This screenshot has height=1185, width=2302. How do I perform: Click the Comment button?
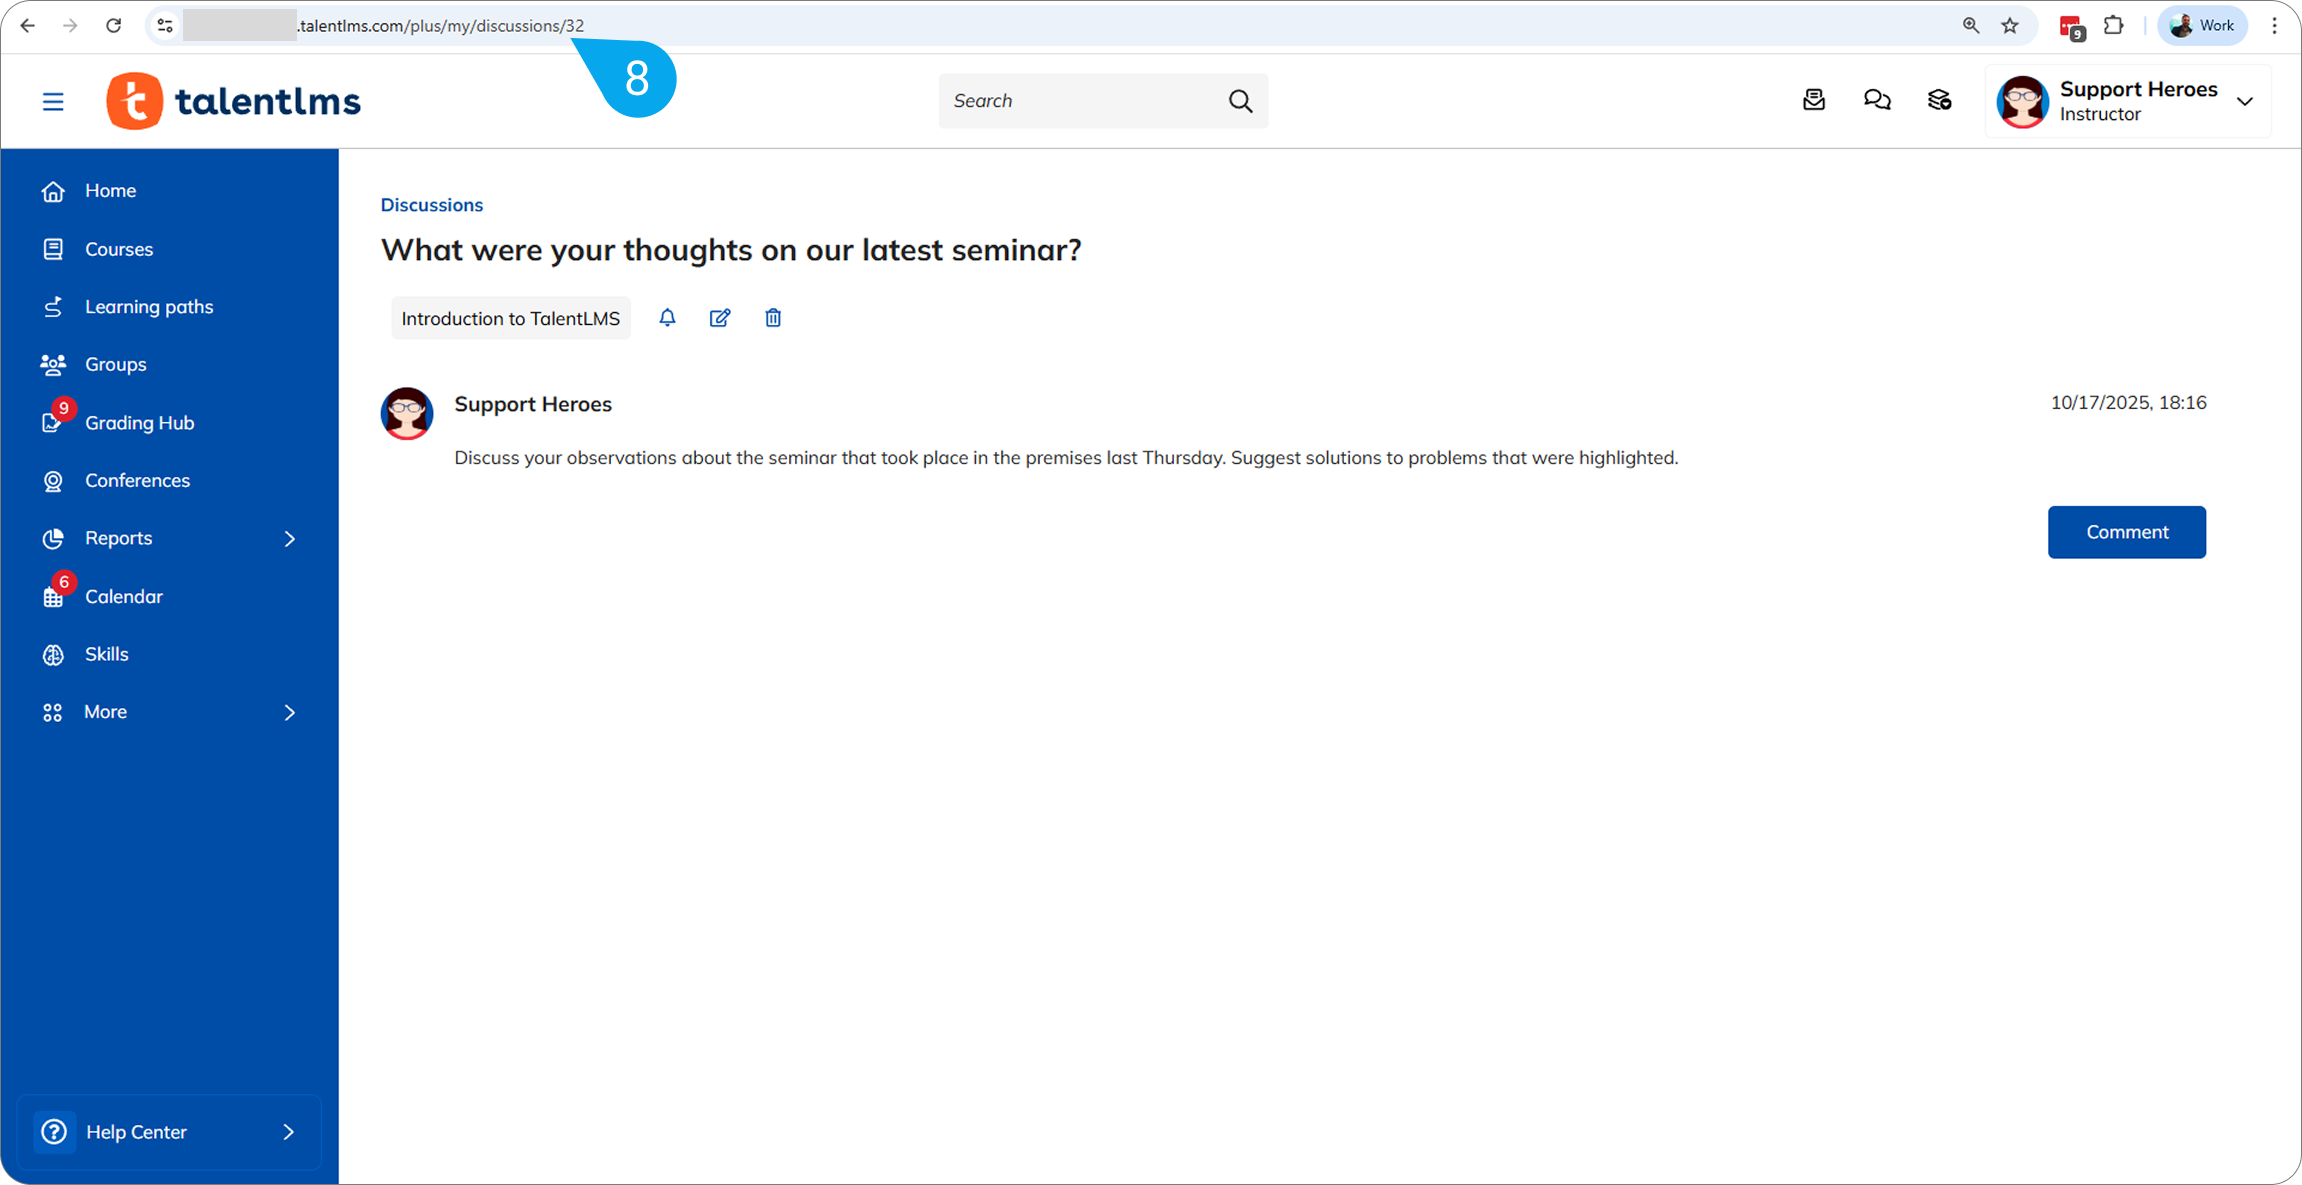coord(2126,532)
